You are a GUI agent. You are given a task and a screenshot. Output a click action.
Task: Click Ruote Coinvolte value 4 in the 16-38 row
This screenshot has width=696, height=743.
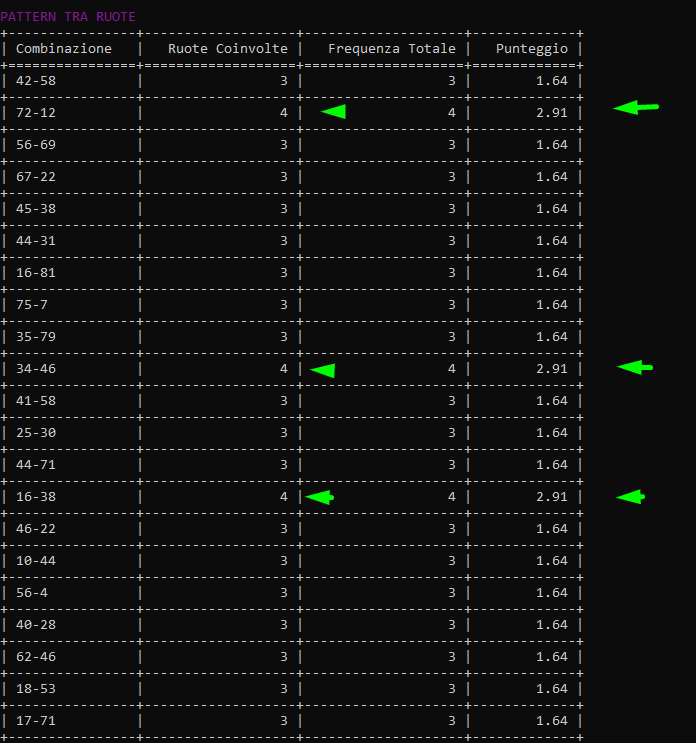pyautogui.click(x=284, y=497)
